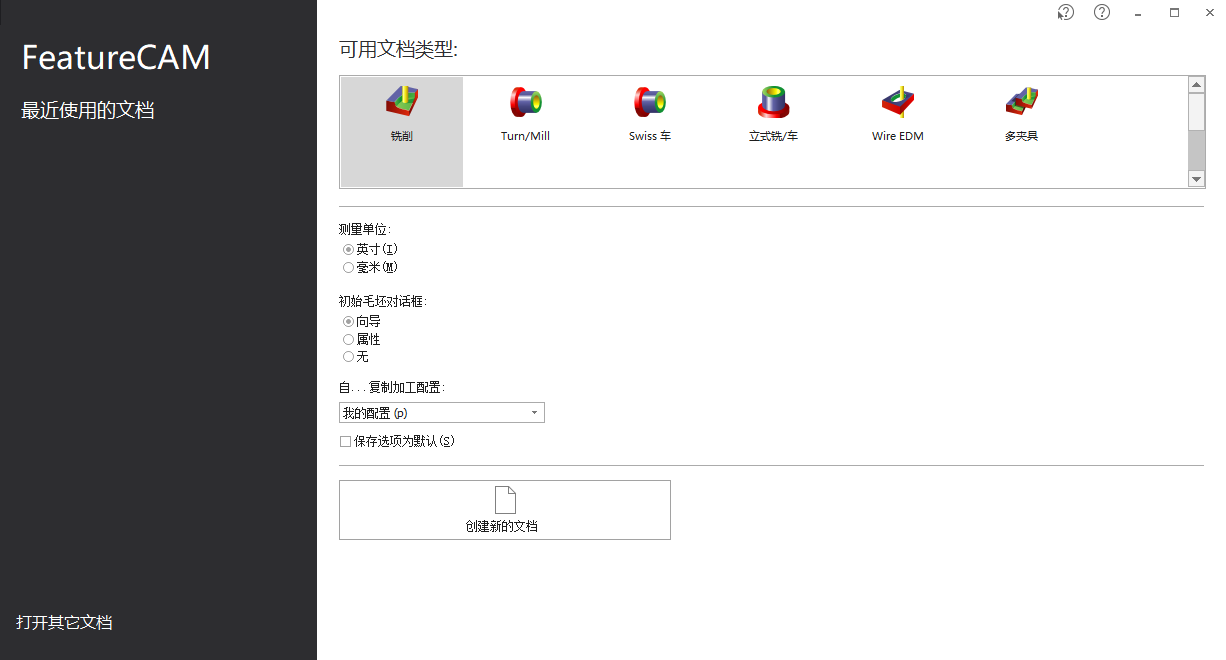The width and height of the screenshot is (1226, 660).
Task: Open the help refresh icon with question mark
Action: pos(1066,12)
